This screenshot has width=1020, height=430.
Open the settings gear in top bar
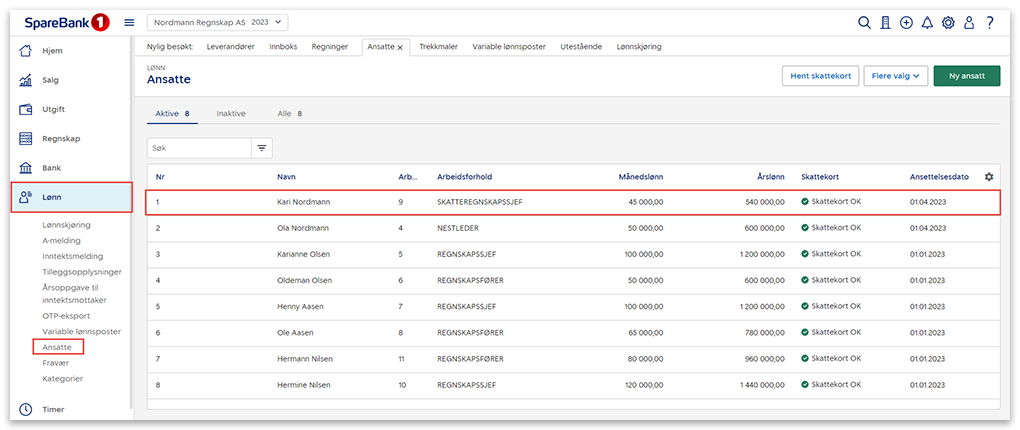coord(948,22)
